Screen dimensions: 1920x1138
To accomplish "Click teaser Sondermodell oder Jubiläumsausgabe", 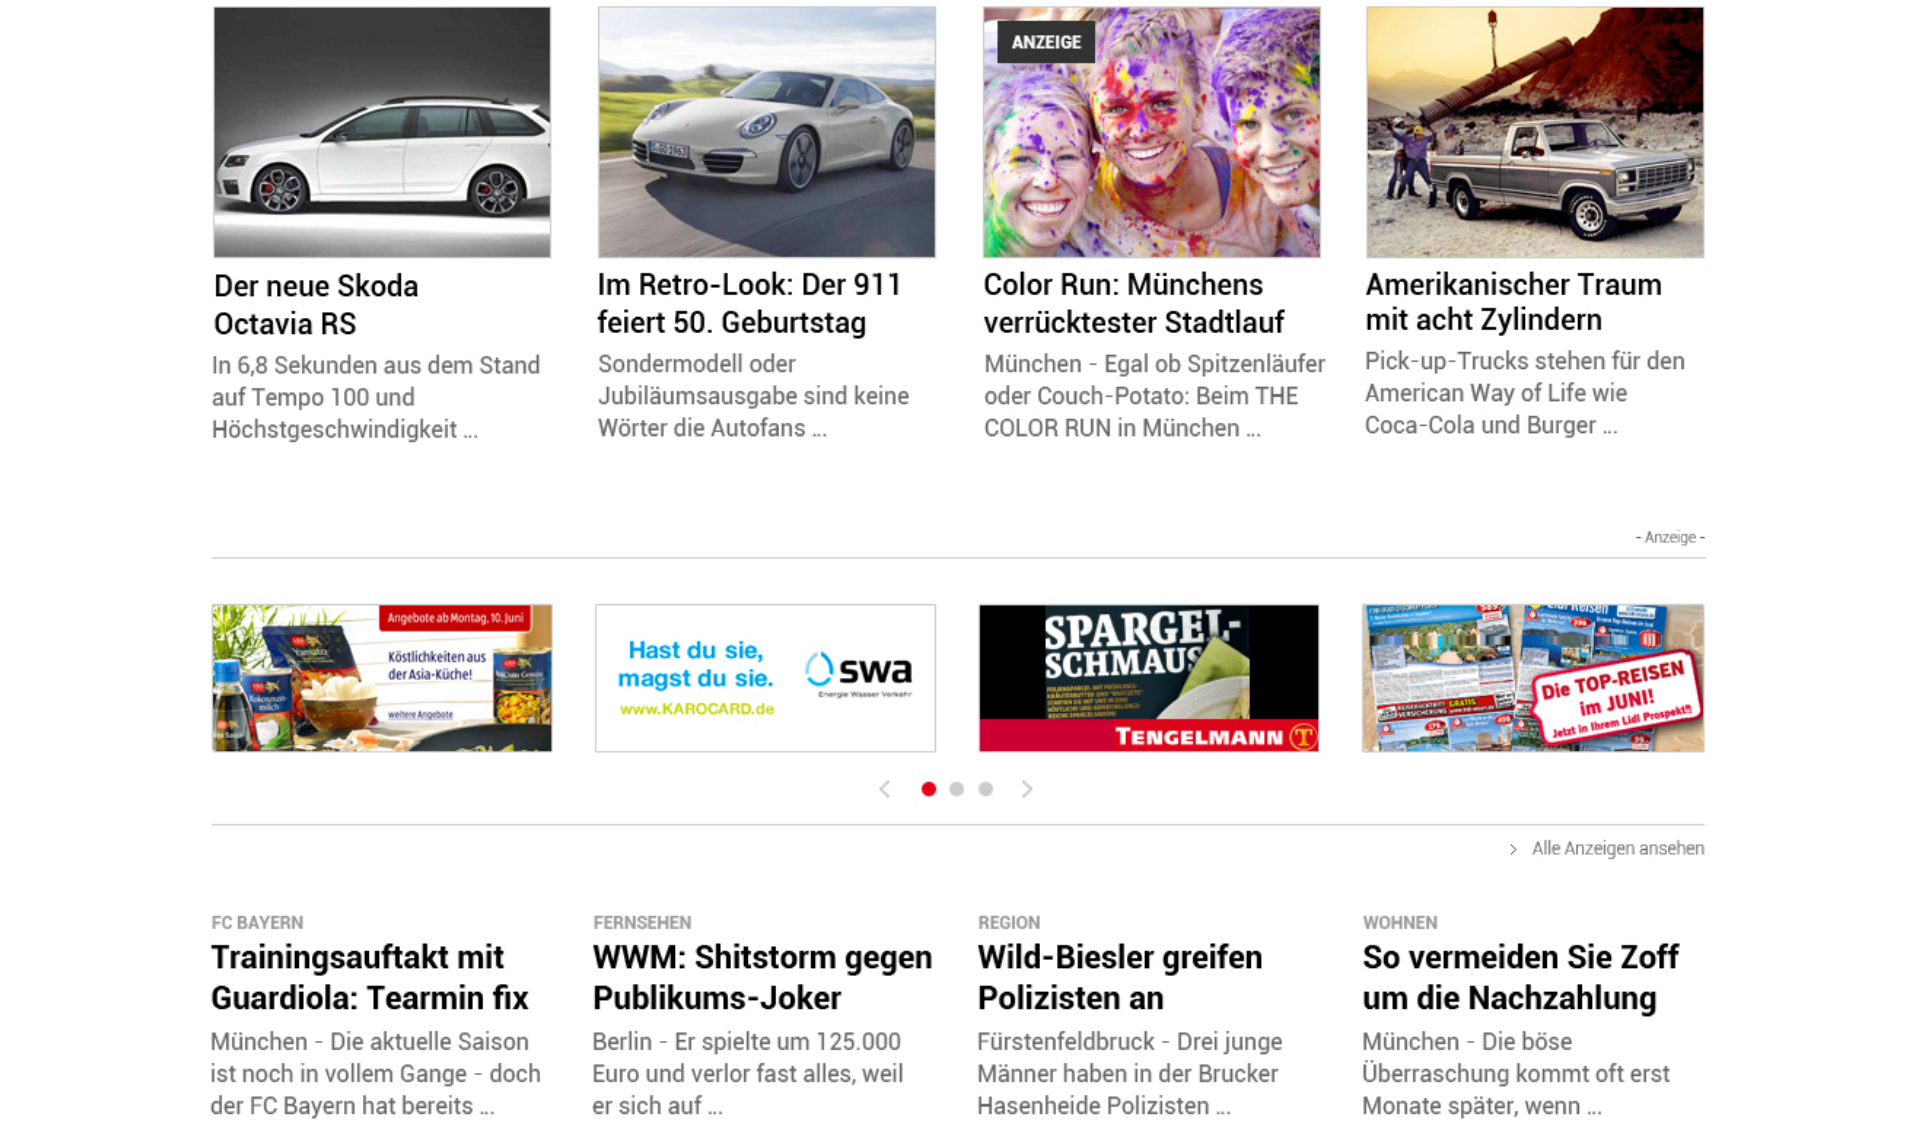I will (753, 396).
